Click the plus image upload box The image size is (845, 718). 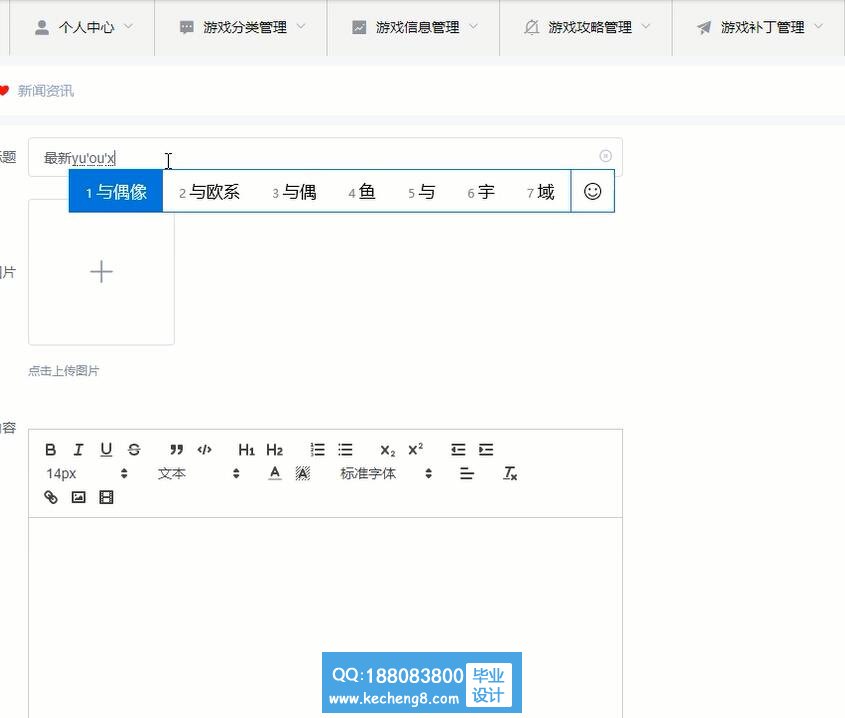[101, 272]
